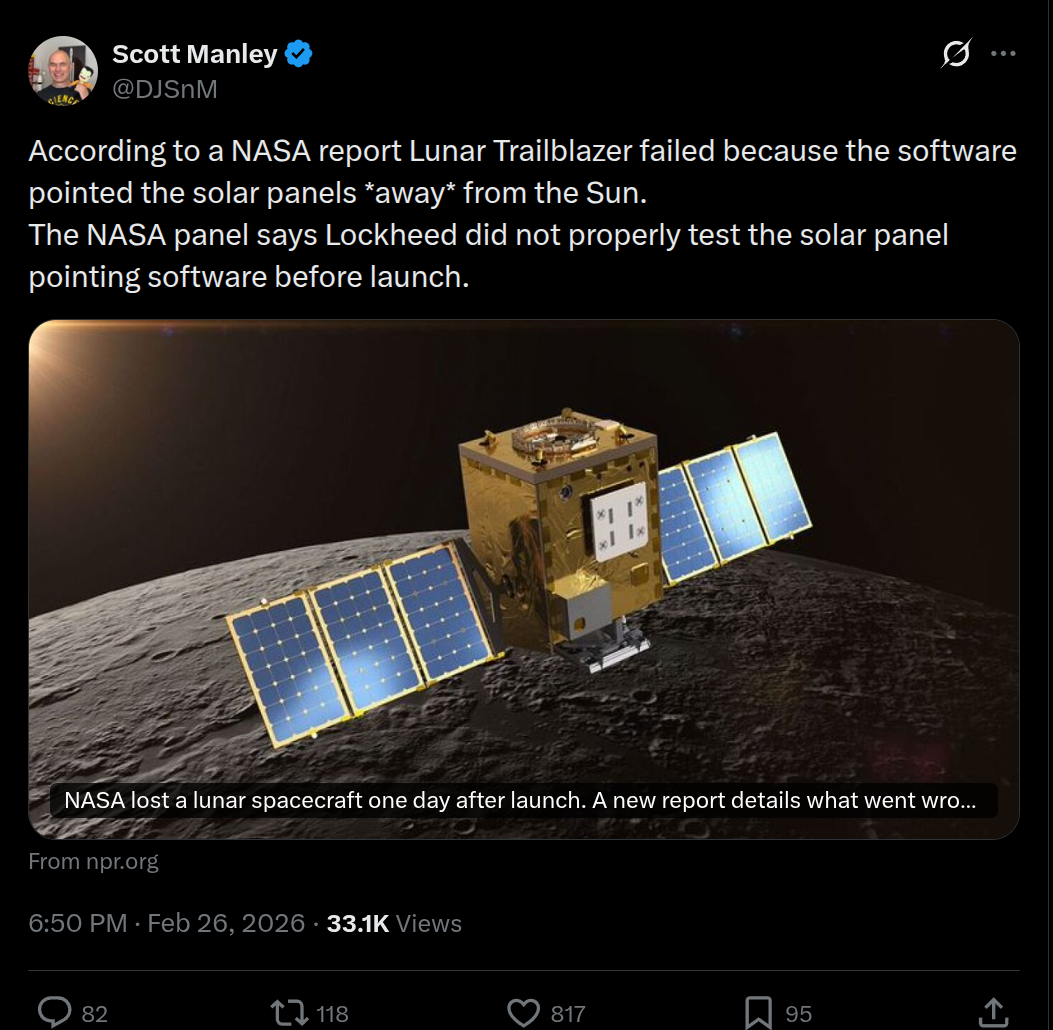Click the 82 replies count
This screenshot has height=1030, width=1053.
[x=94, y=1014]
